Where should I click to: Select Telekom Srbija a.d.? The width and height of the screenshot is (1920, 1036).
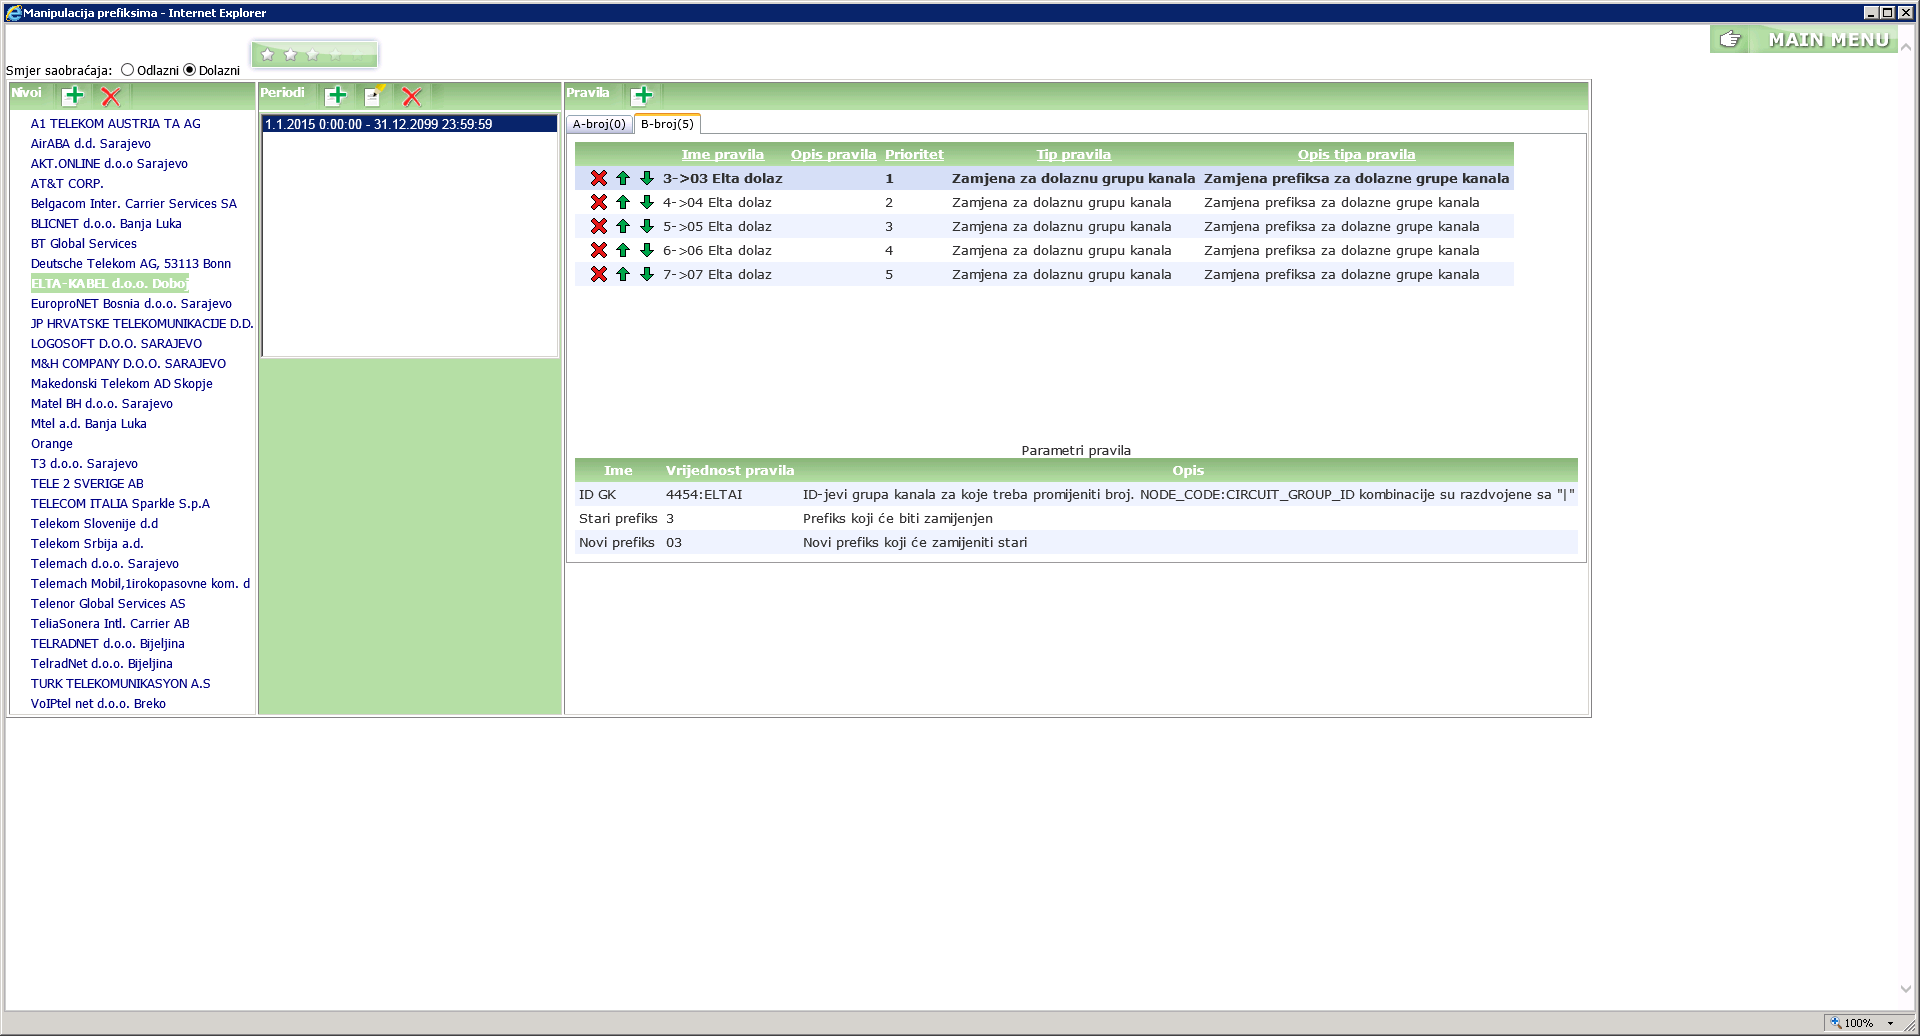[x=87, y=544]
